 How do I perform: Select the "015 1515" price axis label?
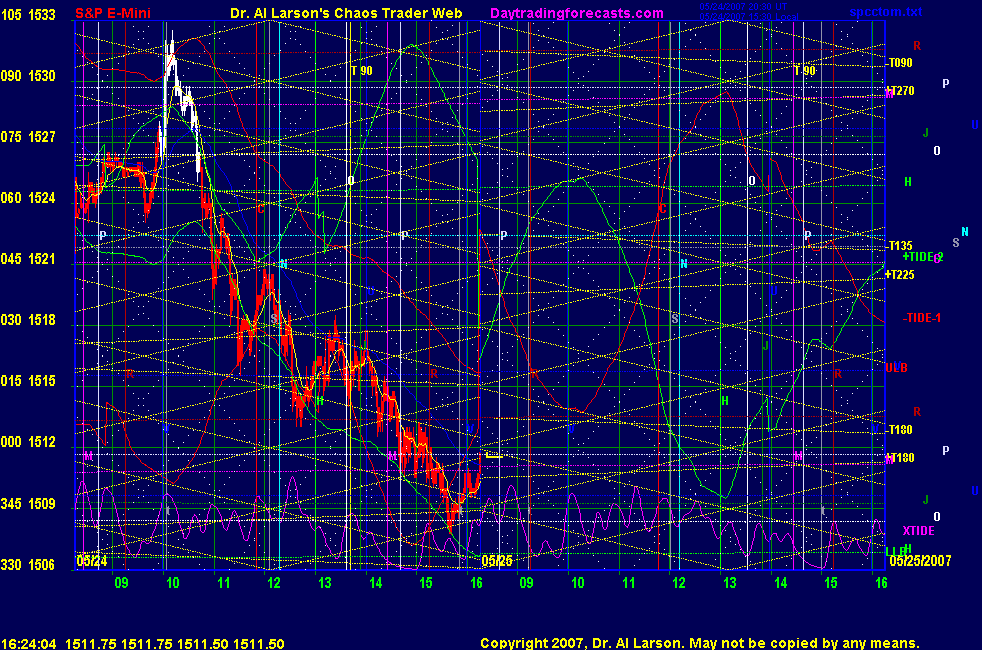[x=28, y=381]
